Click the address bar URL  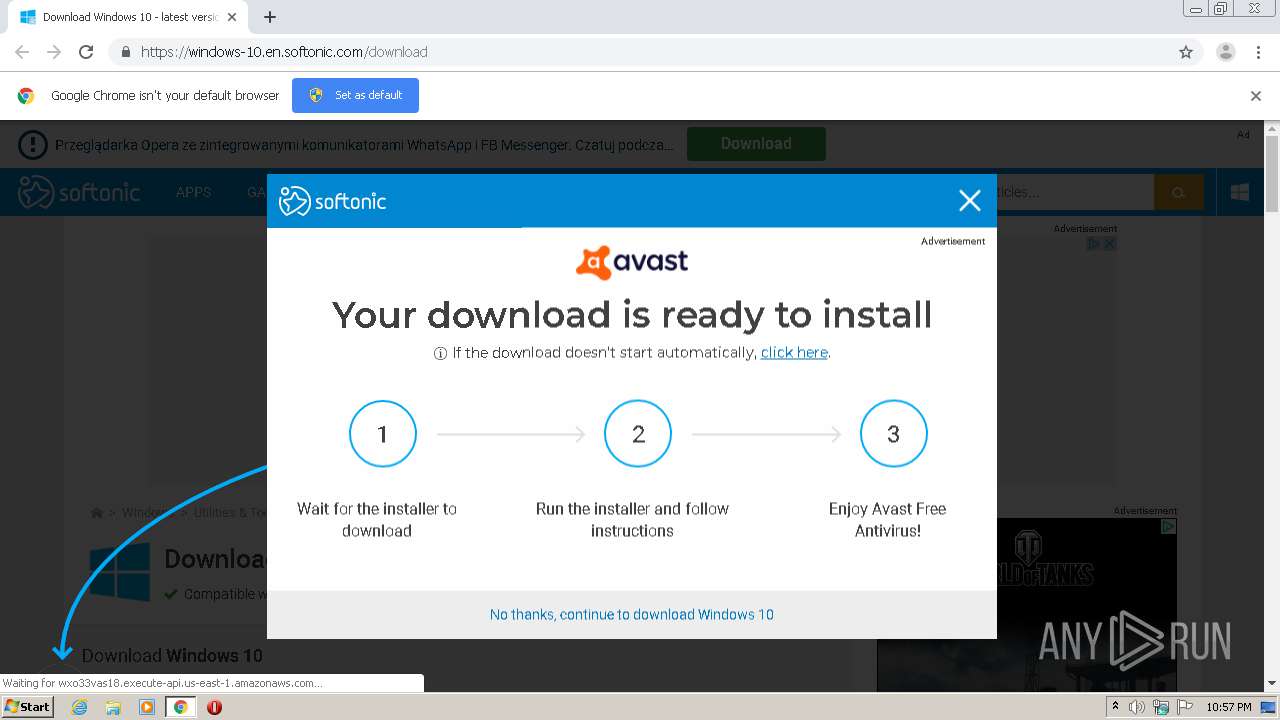(x=284, y=52)
